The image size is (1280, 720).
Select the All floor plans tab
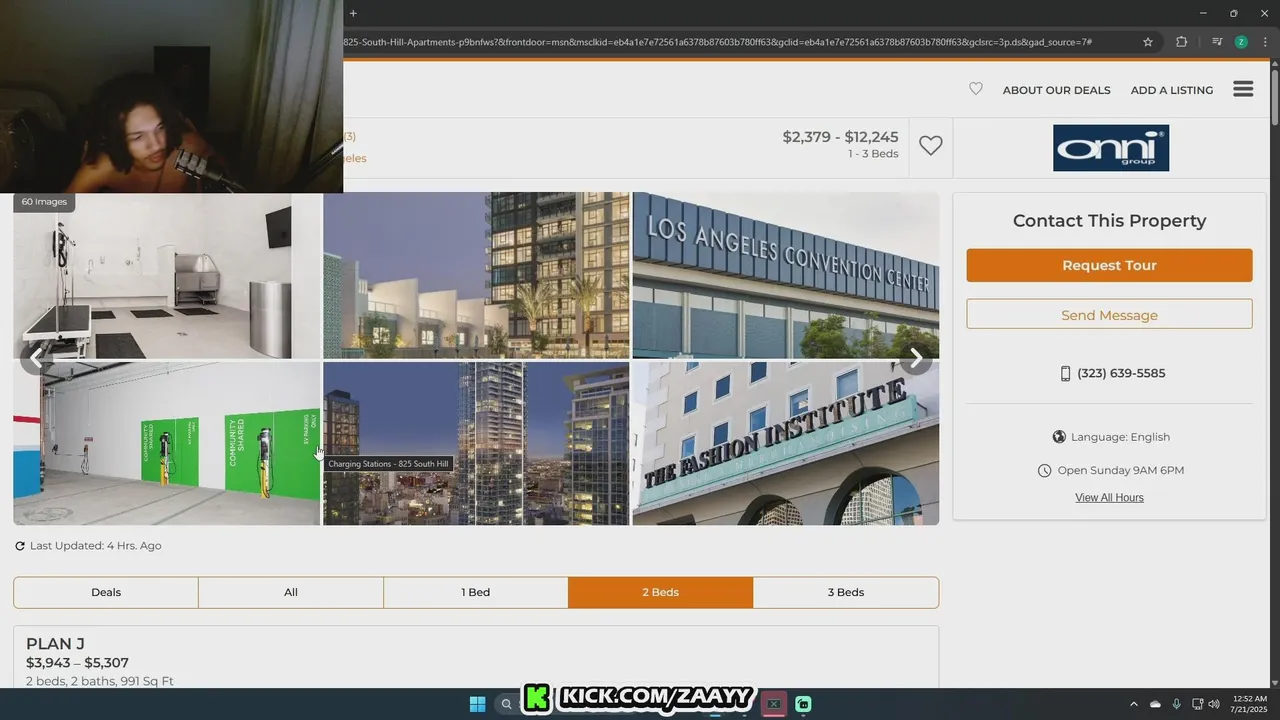pyautogui.click(x=291, y=592)
